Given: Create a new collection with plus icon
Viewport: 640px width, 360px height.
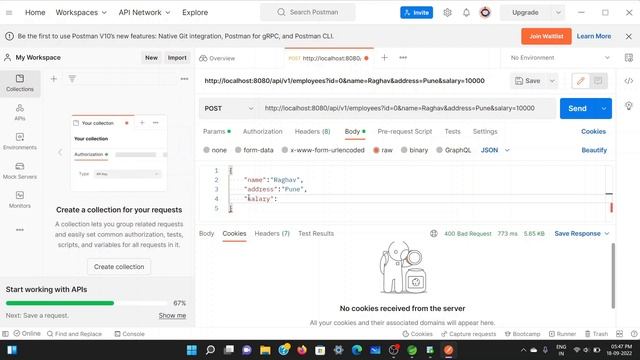Looking at the screenshot, I should pyautogui.click(x=53, y=79).
